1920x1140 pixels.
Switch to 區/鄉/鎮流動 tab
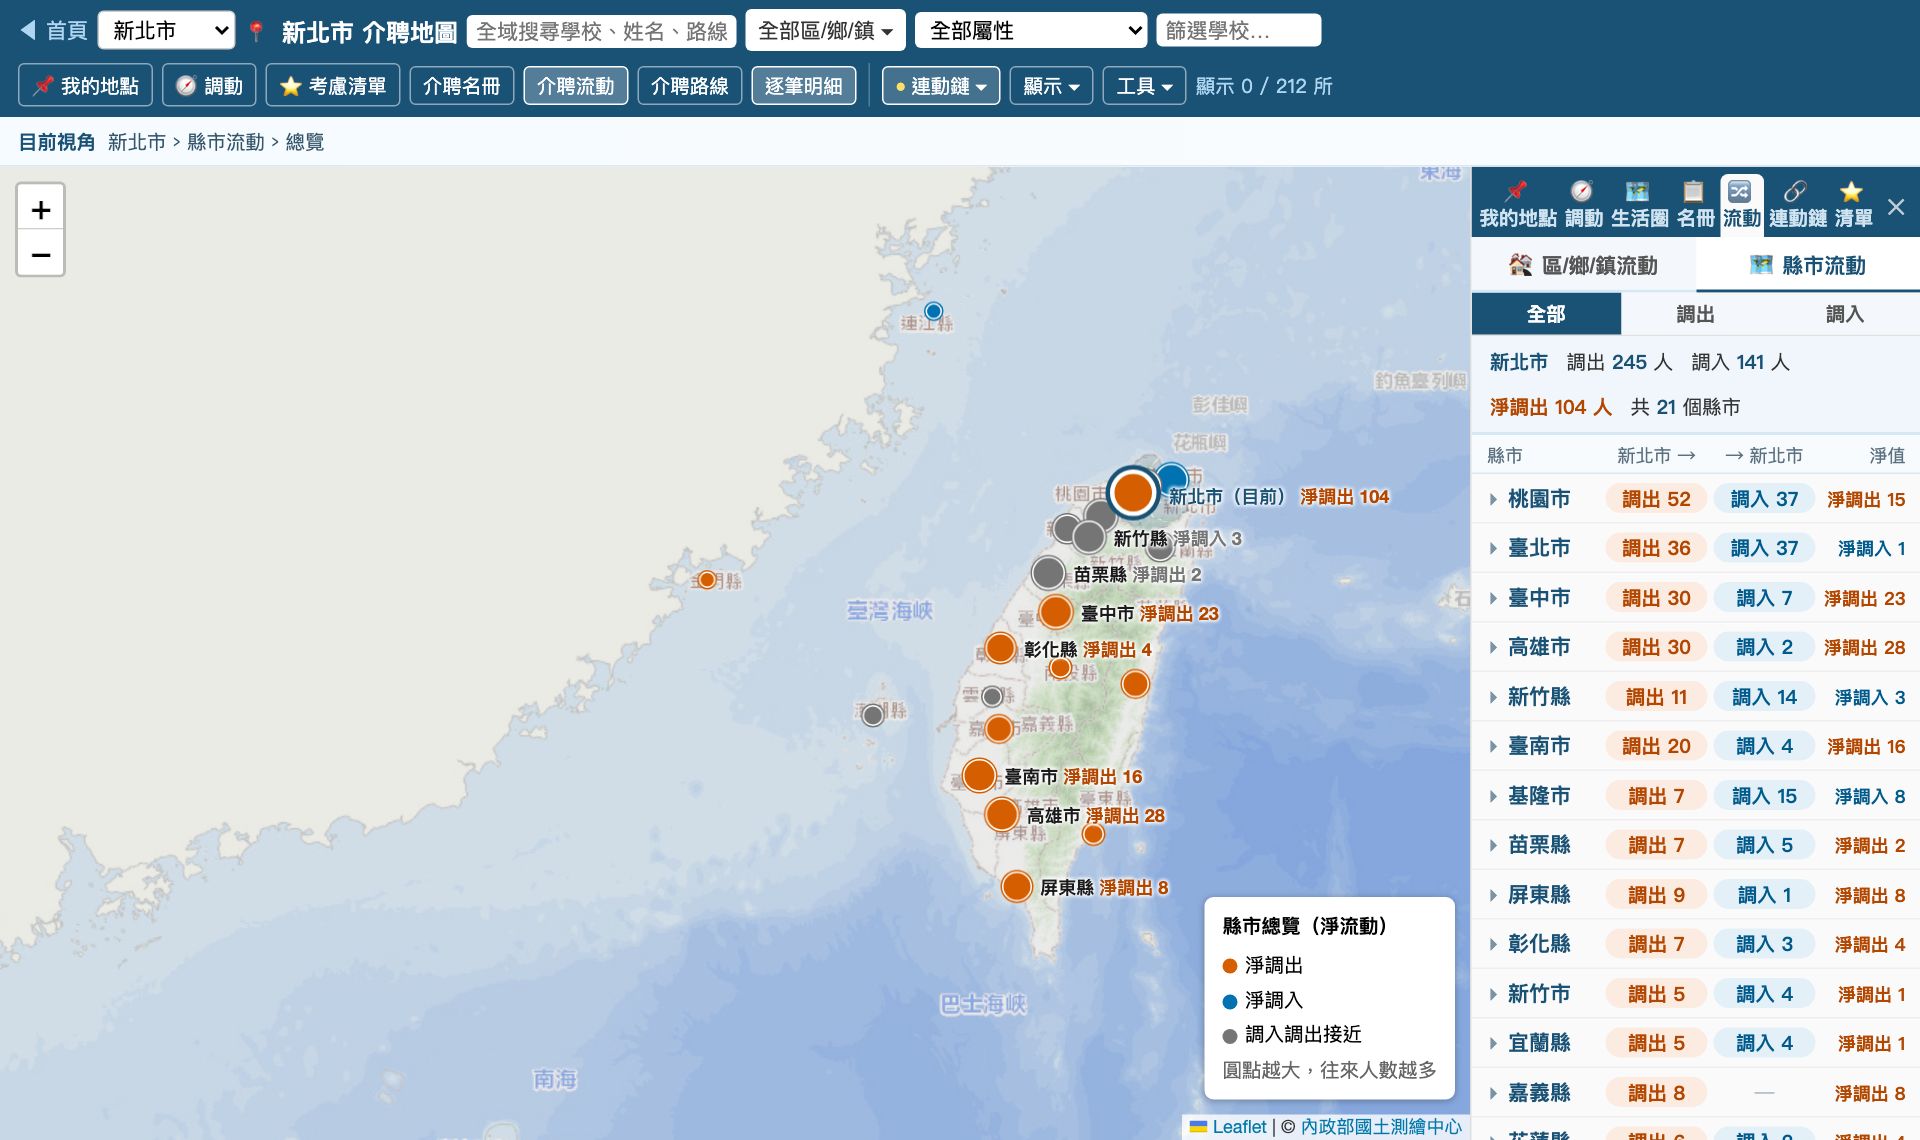click(1583, 265)
